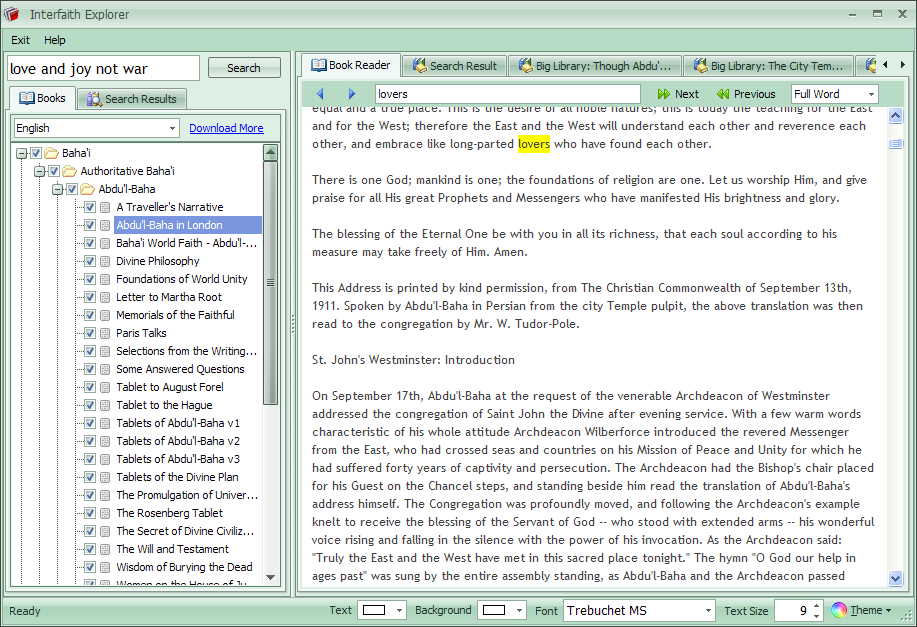Jump to next match with green Next arrows

pos(678,94)
